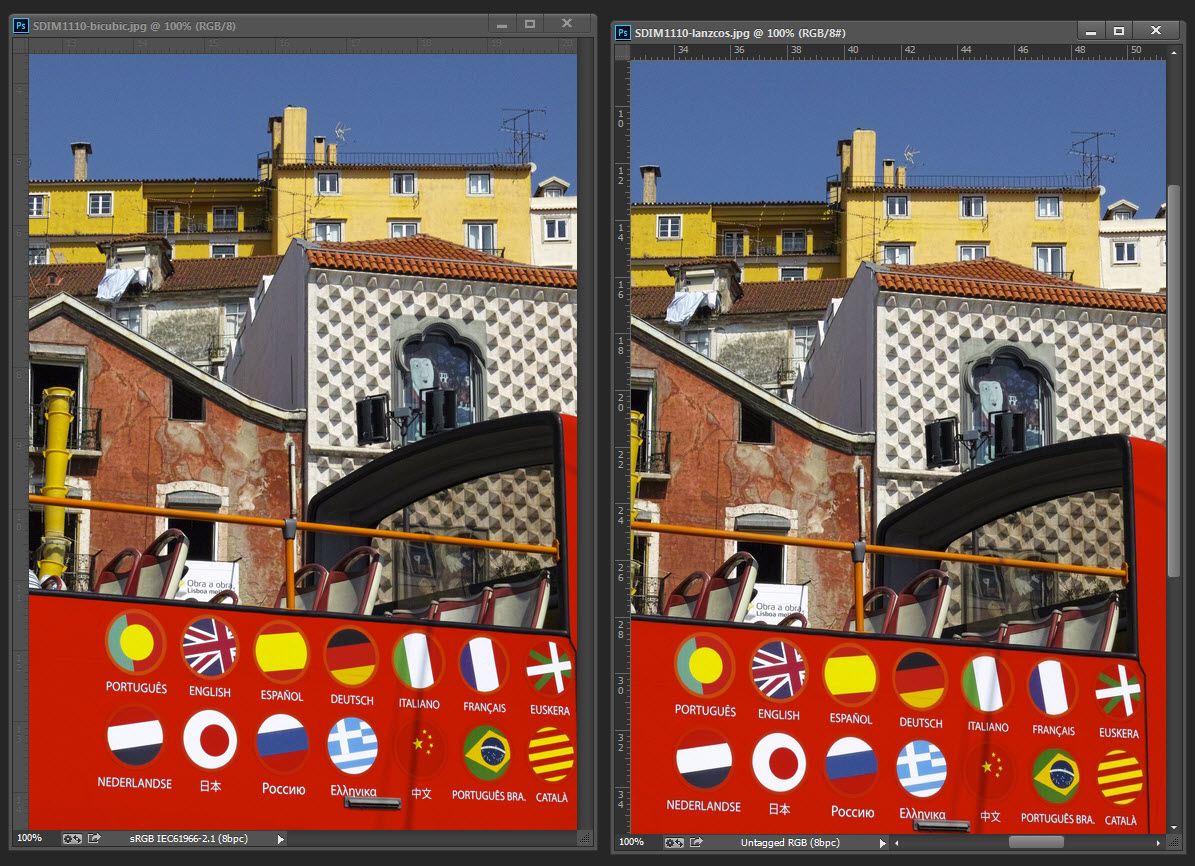Click the ruler origin corner in lanzcos window
The height and width of the screenshot is (866, 1195).
click(x=621, y=49)
